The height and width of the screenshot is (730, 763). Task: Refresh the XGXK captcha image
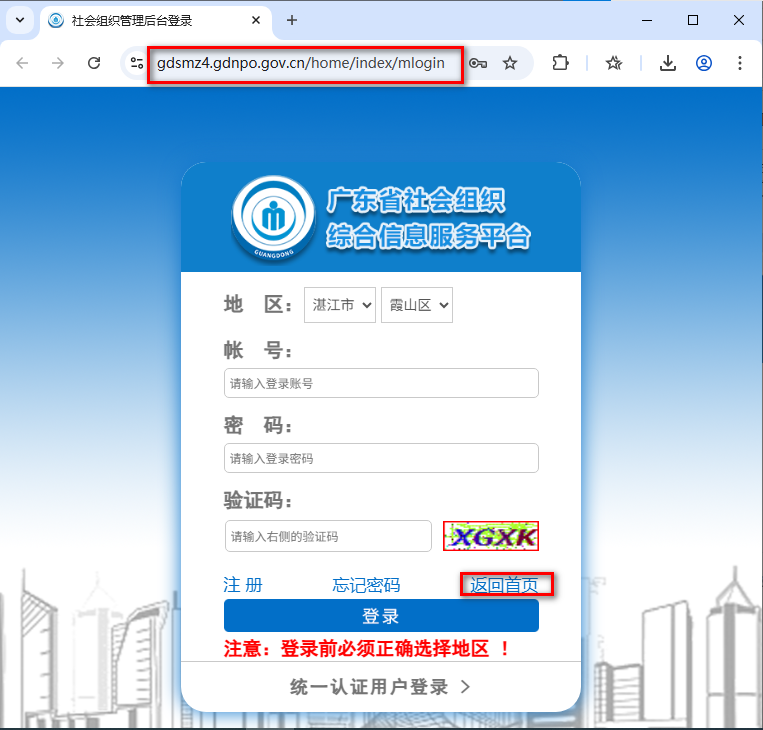pyautogui.click(x=491, y=536)
